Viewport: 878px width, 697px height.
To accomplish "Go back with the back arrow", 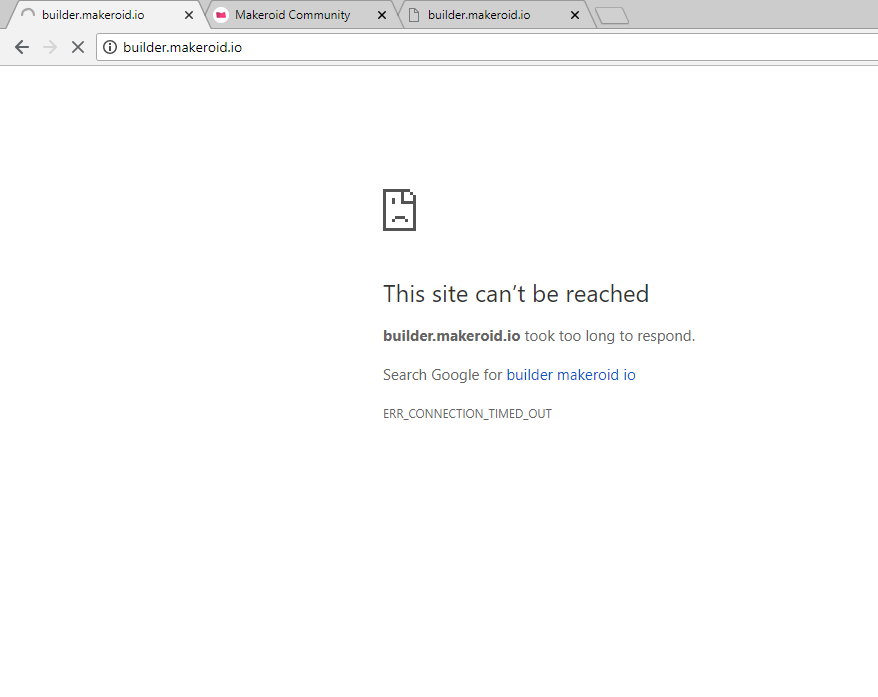I will (x=22, y=47).
